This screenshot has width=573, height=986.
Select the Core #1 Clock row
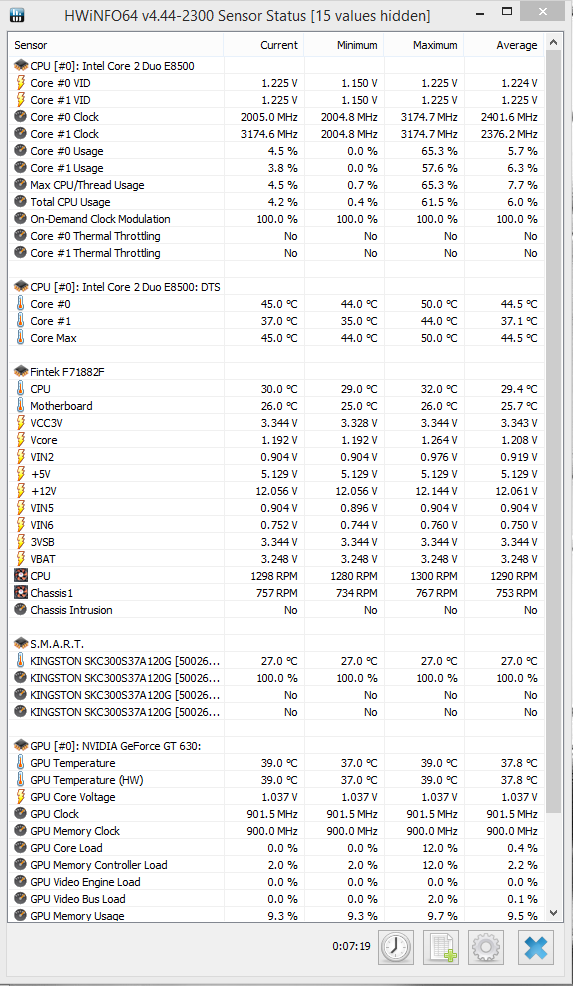[x=277, y=134]
